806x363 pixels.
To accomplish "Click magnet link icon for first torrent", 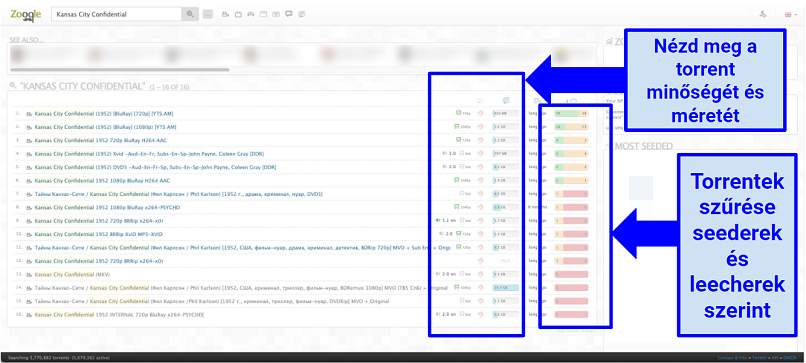I will pos(480,113).
